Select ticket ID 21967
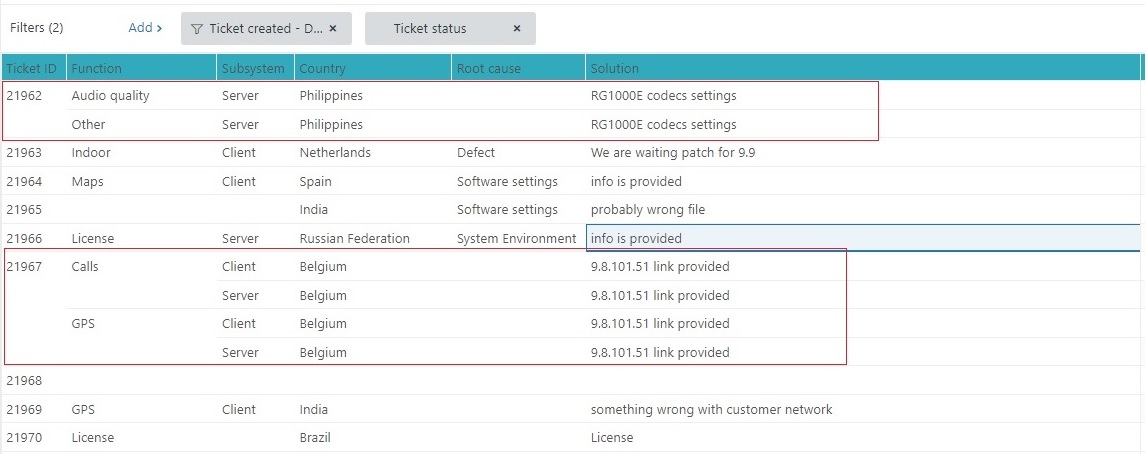This screenshot has width=1147, height=454. tap(24, 267)
